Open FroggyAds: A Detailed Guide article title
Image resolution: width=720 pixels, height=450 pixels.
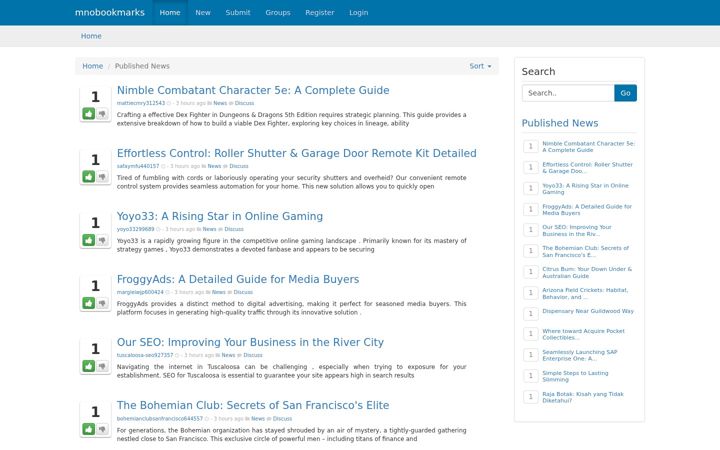238,279
